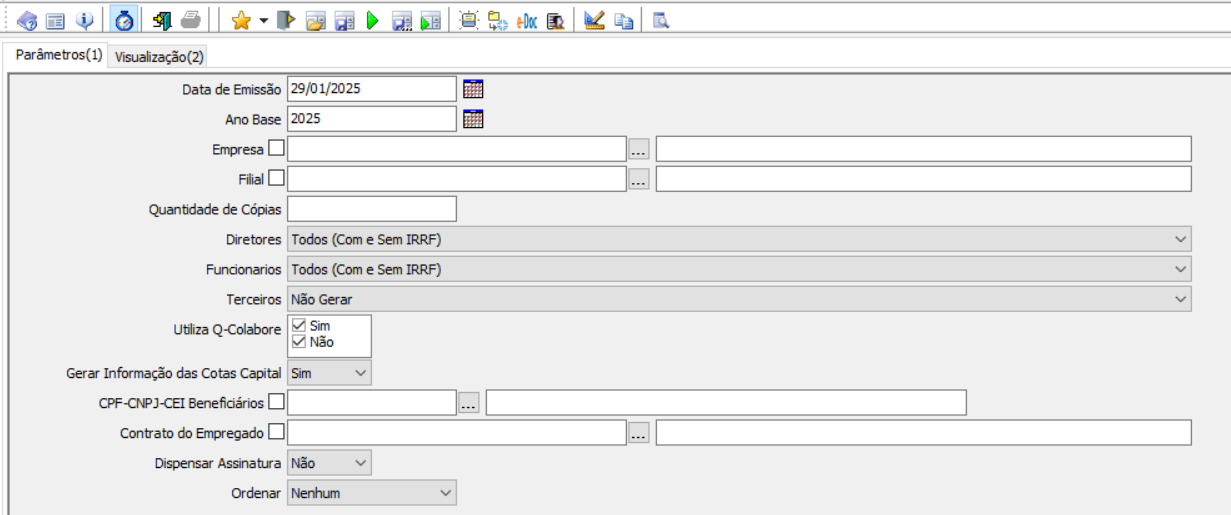Click the printer icon in toolbar
Viewport: 1231px width, 515px height.
coord(191,20)
